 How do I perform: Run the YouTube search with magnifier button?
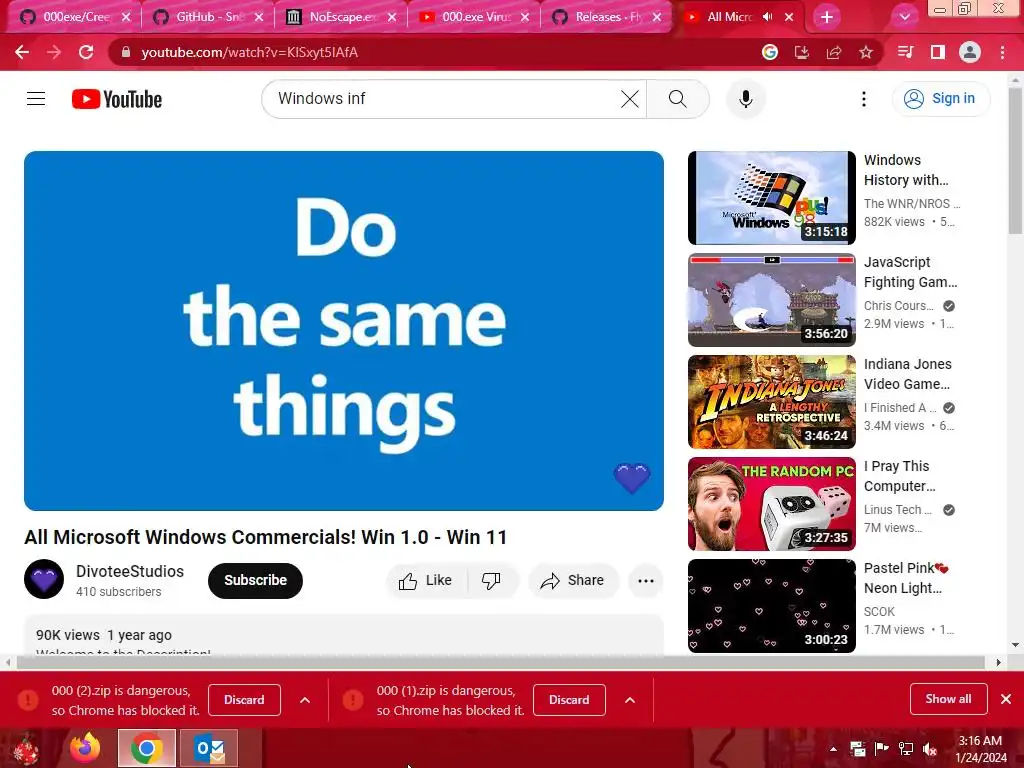(x=678, y=99)
